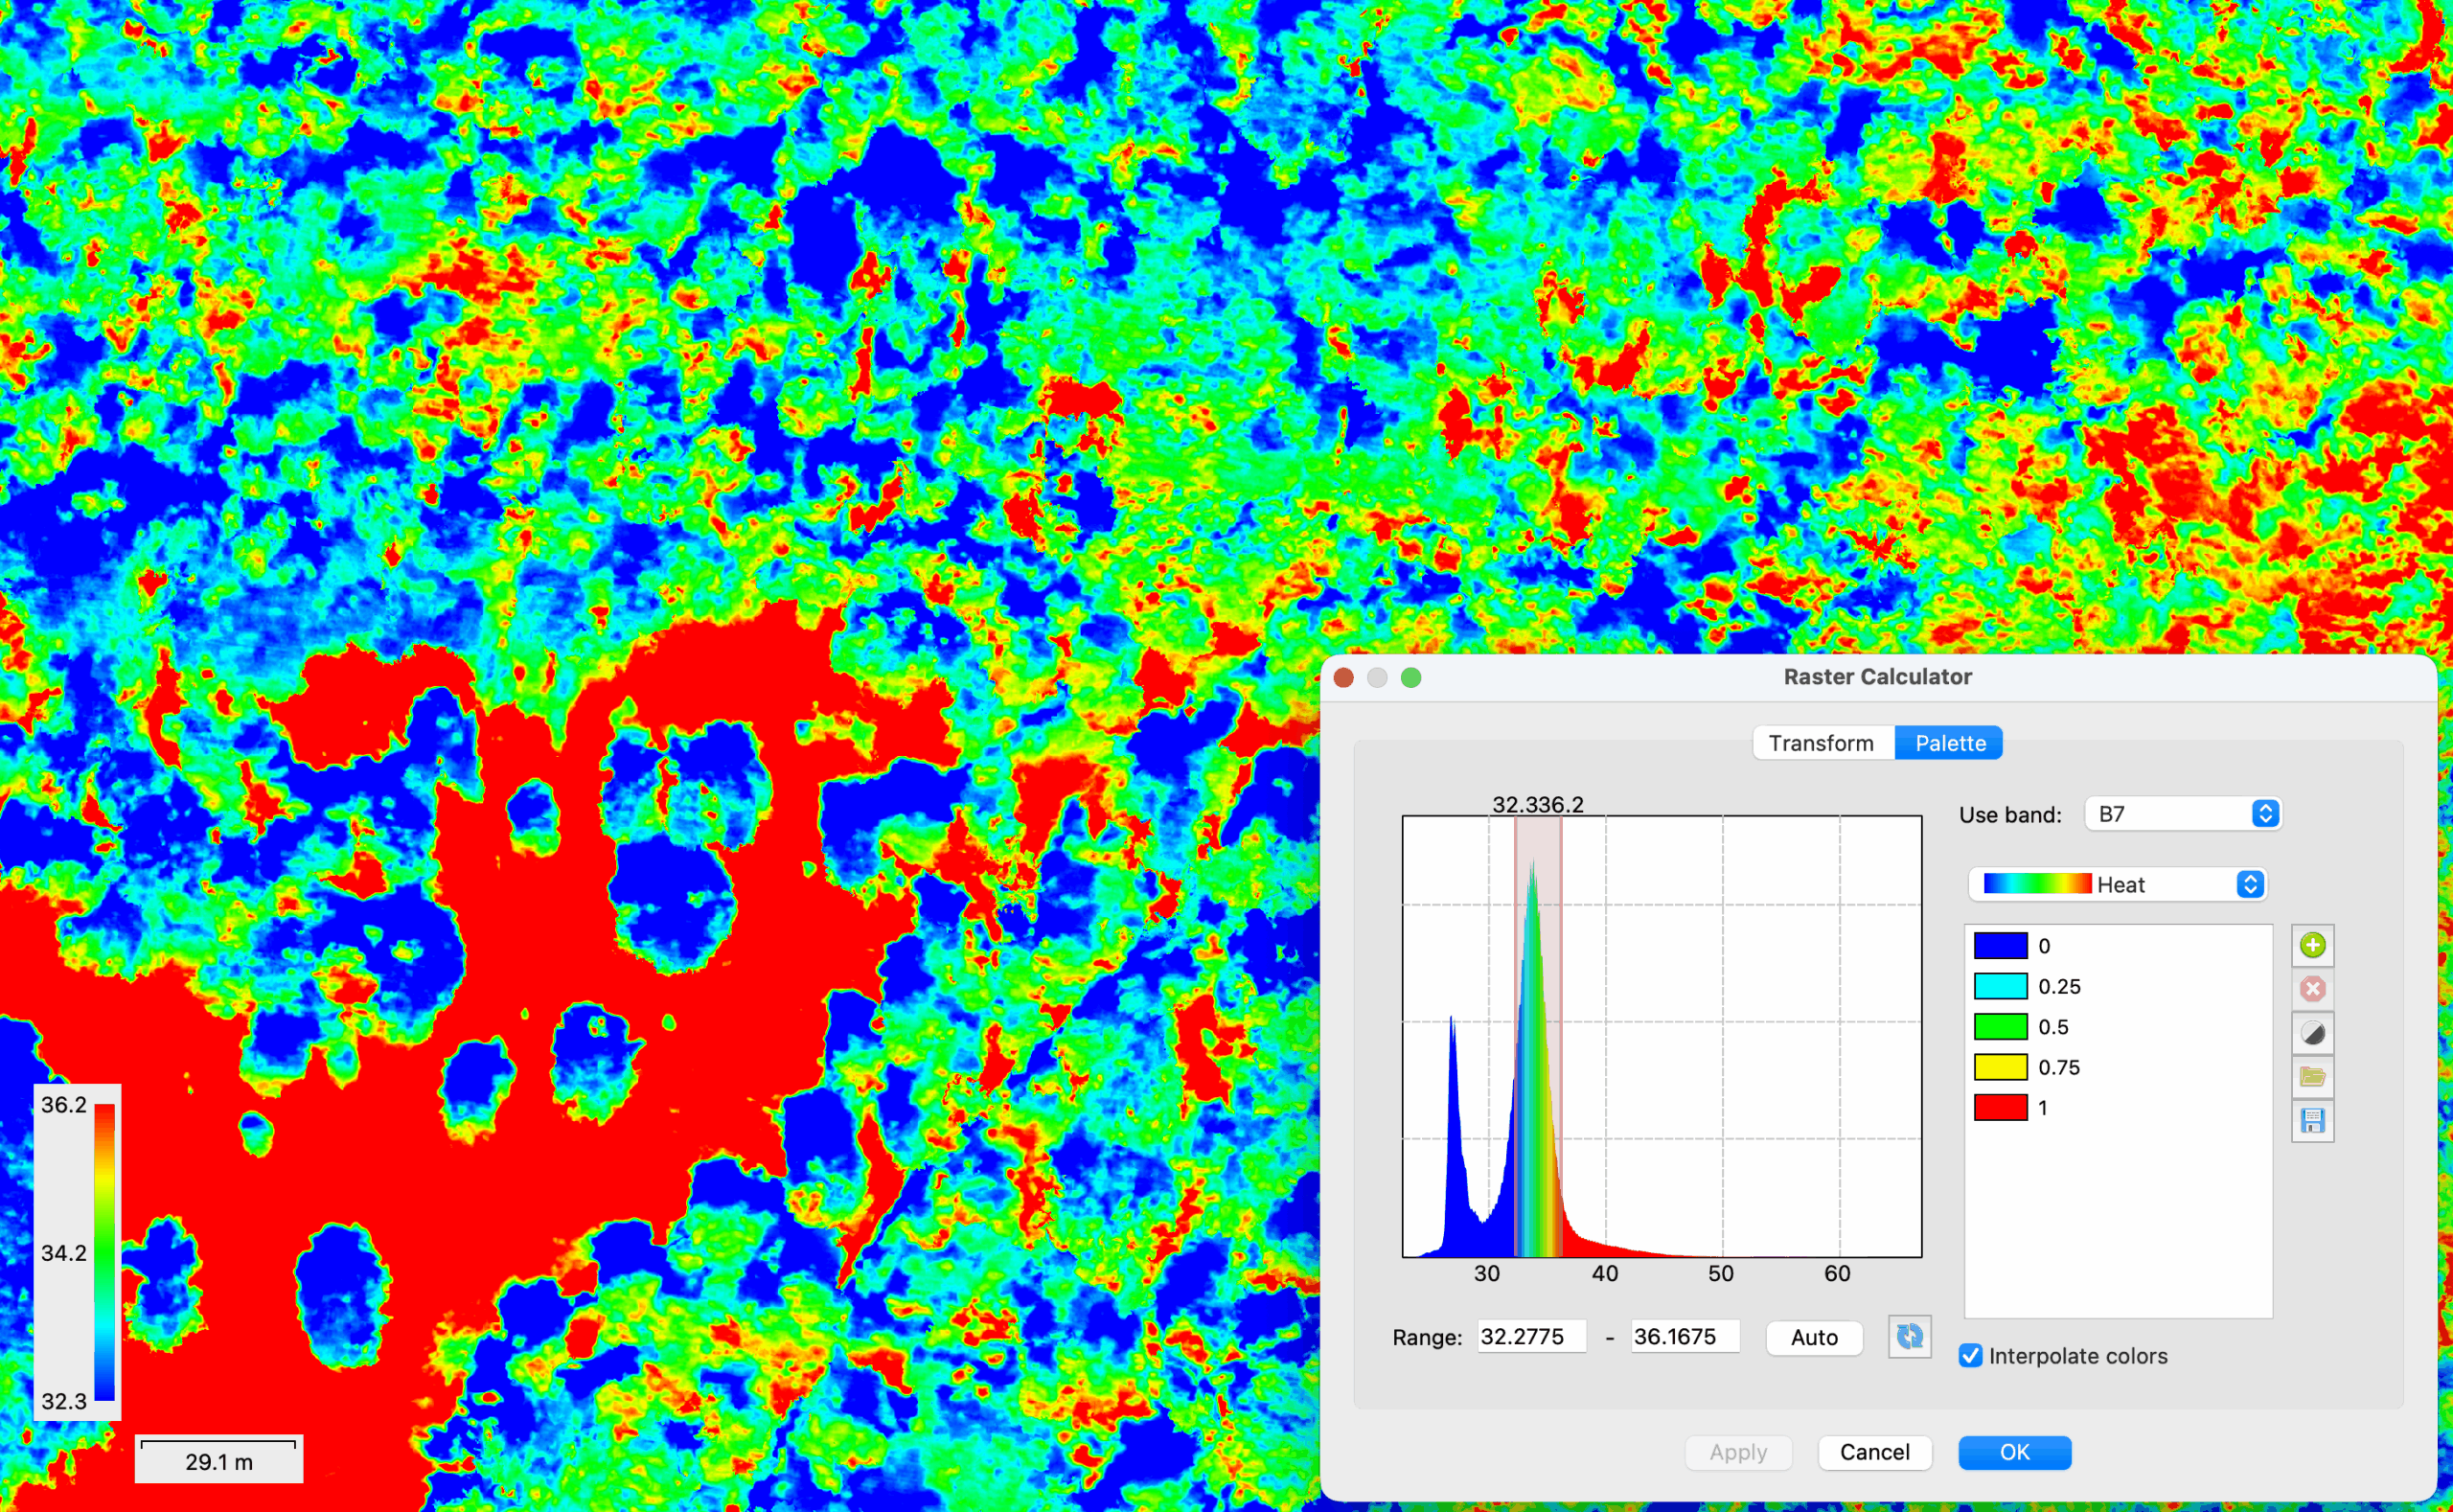2453x1512 pixels.
Task: Click the green zoom window button
Action: 1411,678
